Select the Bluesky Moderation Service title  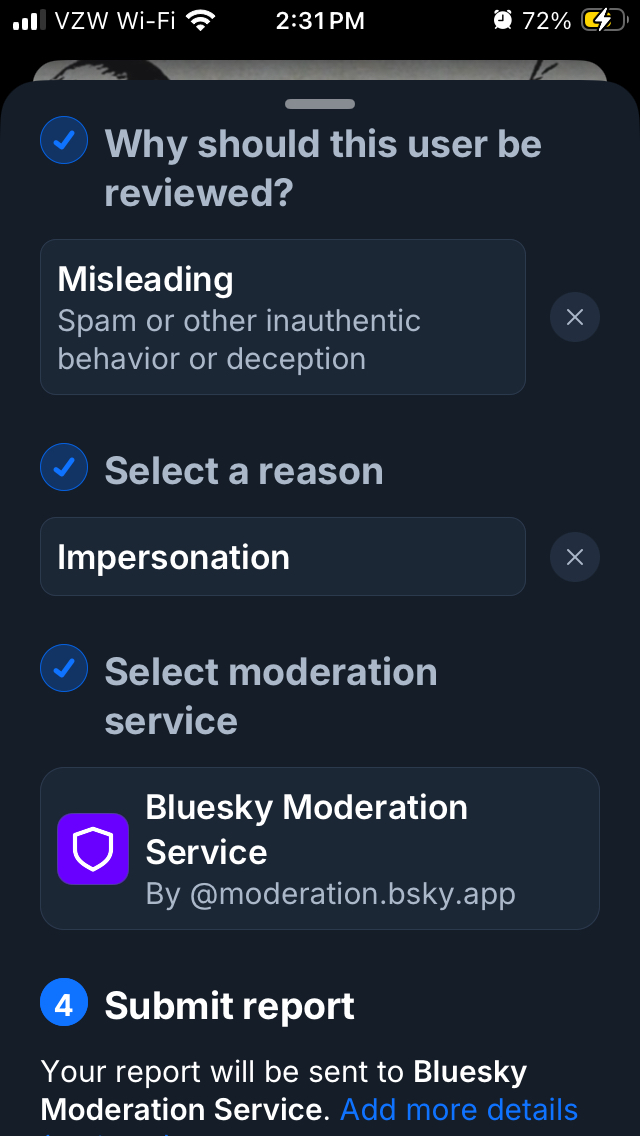tap(306, 829)
